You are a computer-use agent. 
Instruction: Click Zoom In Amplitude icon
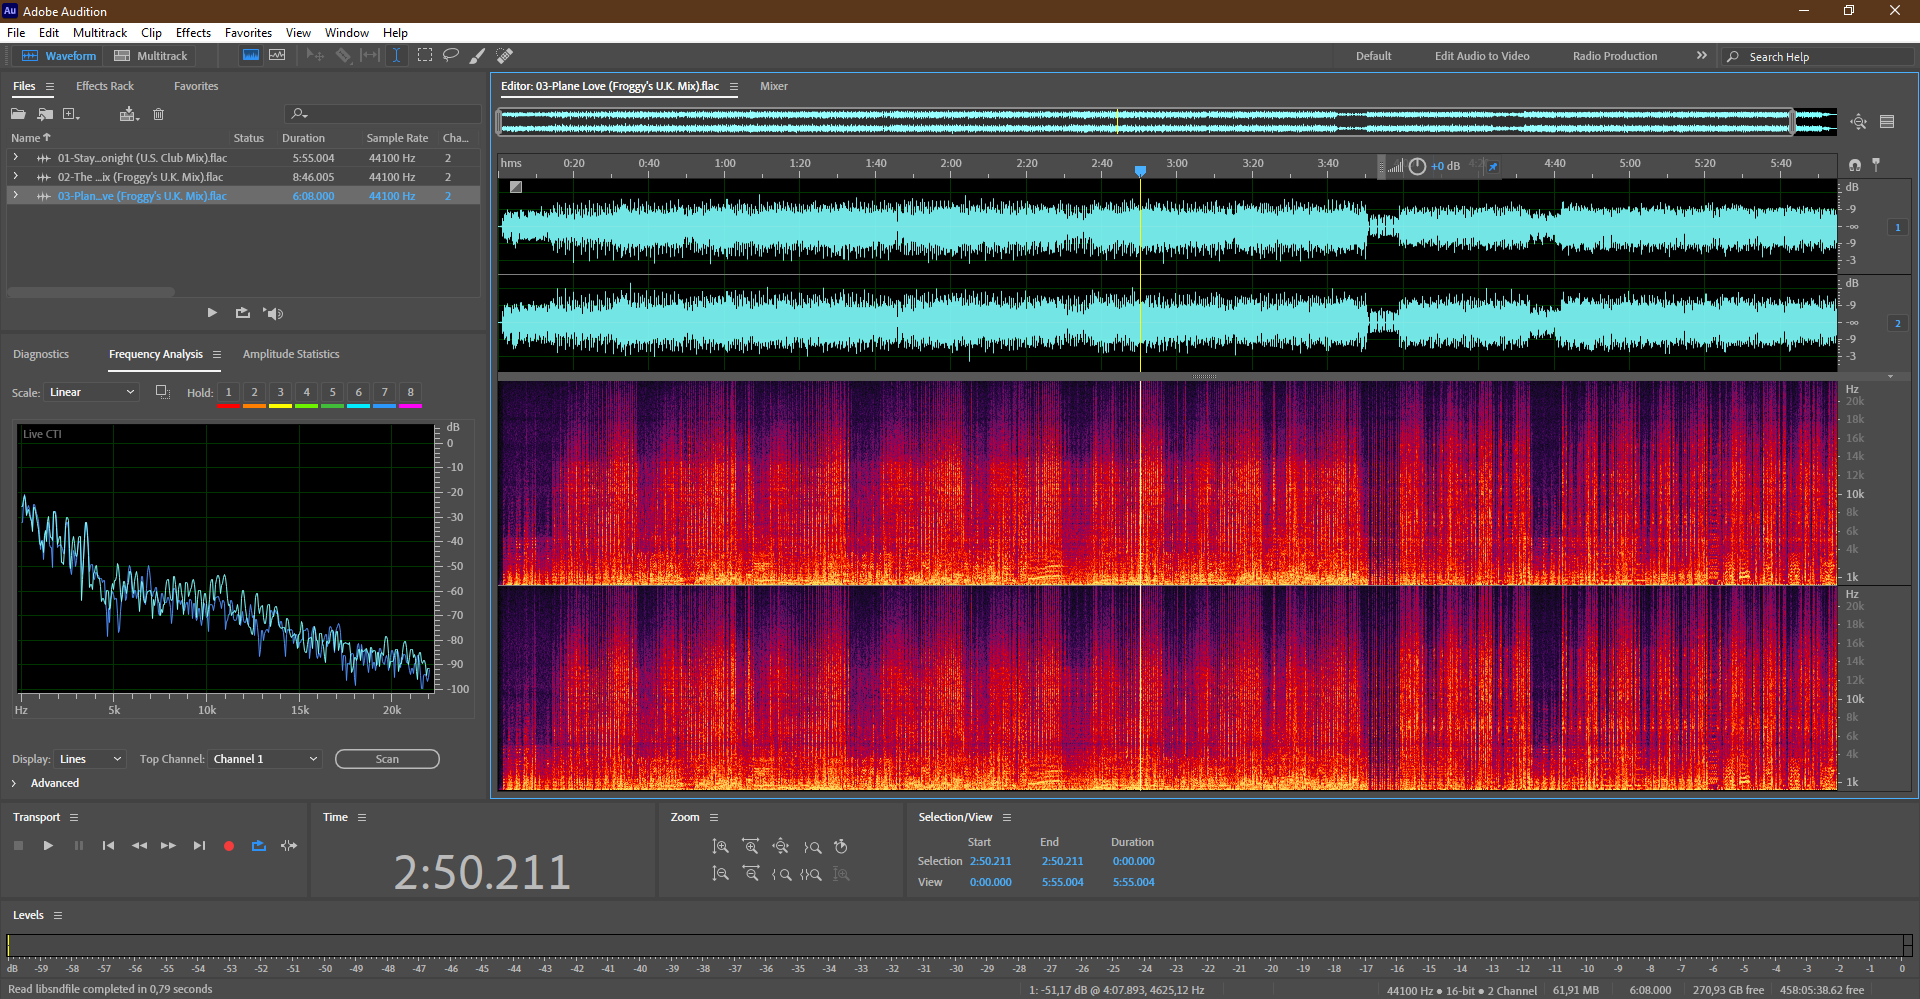pyautogui.click(x=720, y=847)
